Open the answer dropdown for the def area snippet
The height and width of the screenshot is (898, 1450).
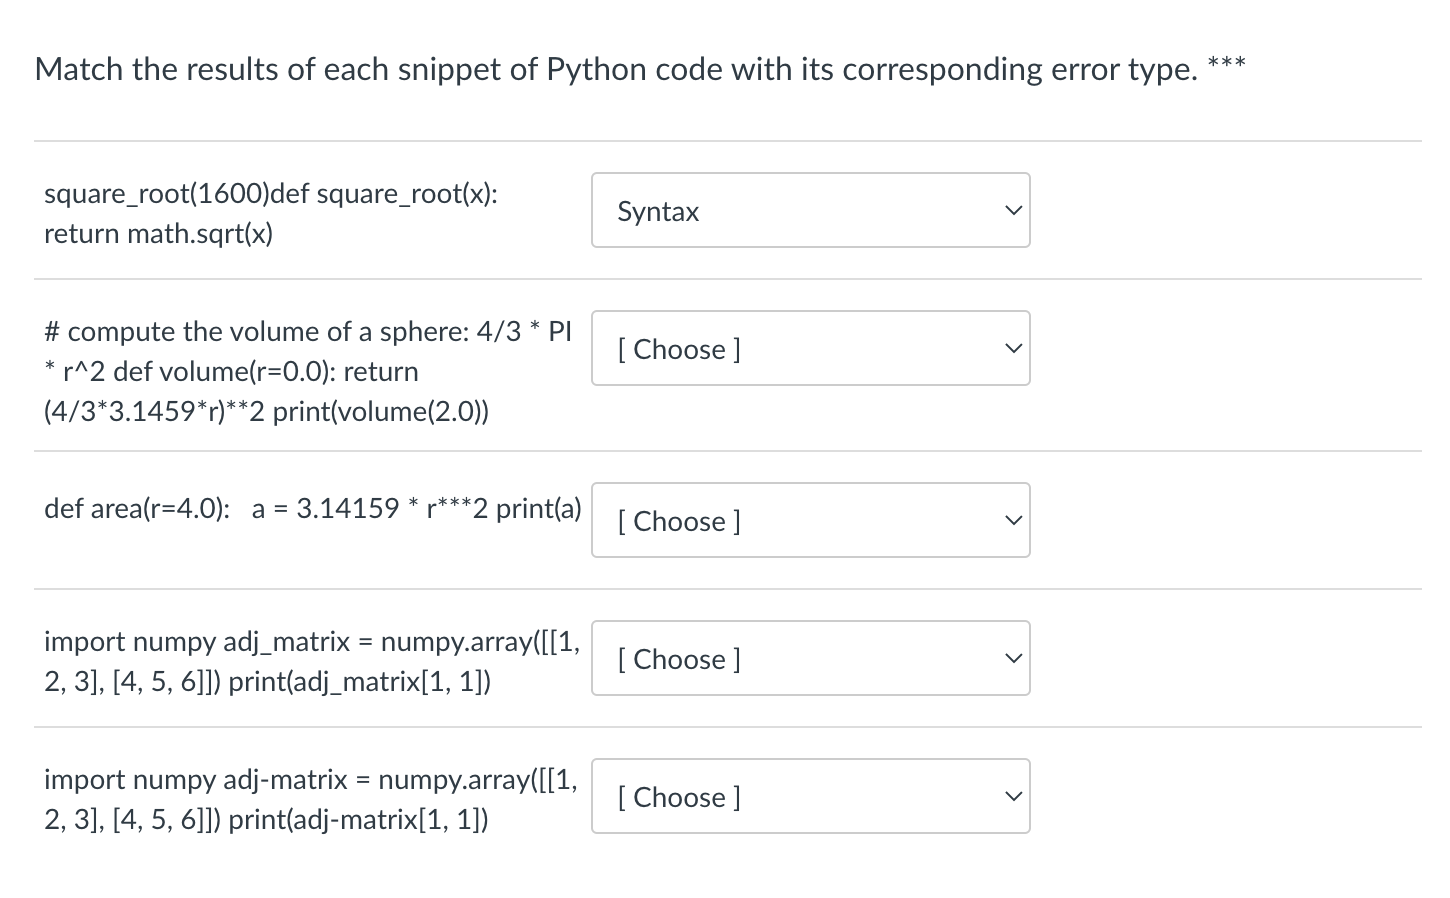click(810, 521)
